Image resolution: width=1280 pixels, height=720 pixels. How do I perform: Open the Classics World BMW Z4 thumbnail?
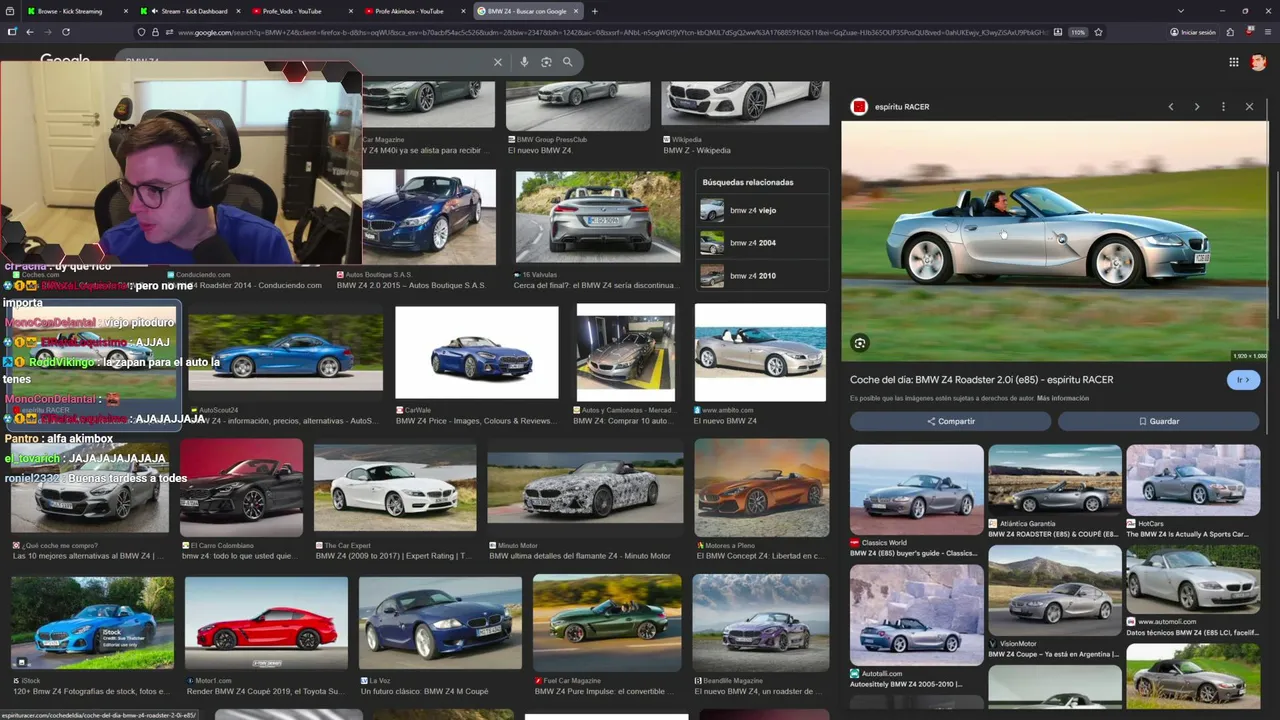tap(917, 490)
